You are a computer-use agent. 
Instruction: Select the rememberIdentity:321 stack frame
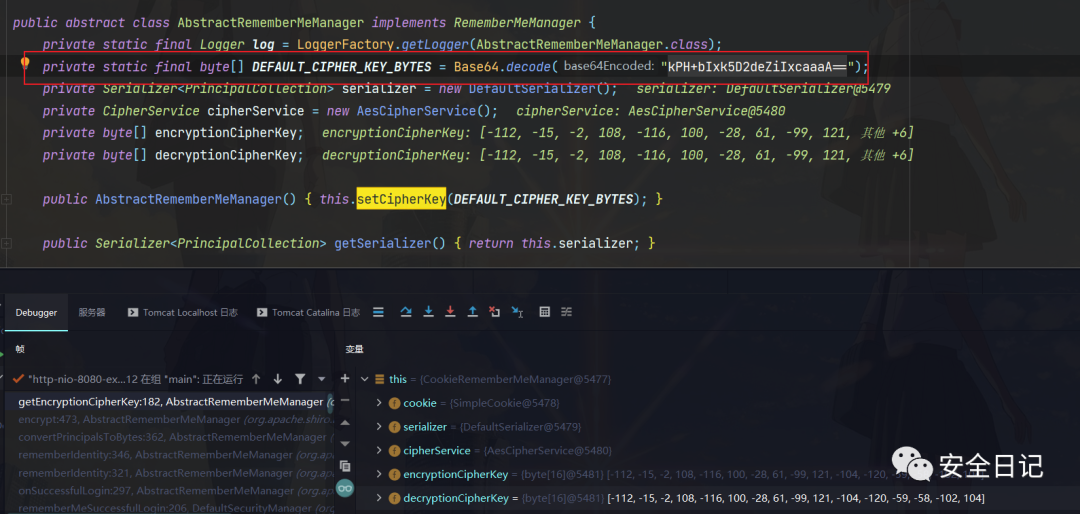170,473
